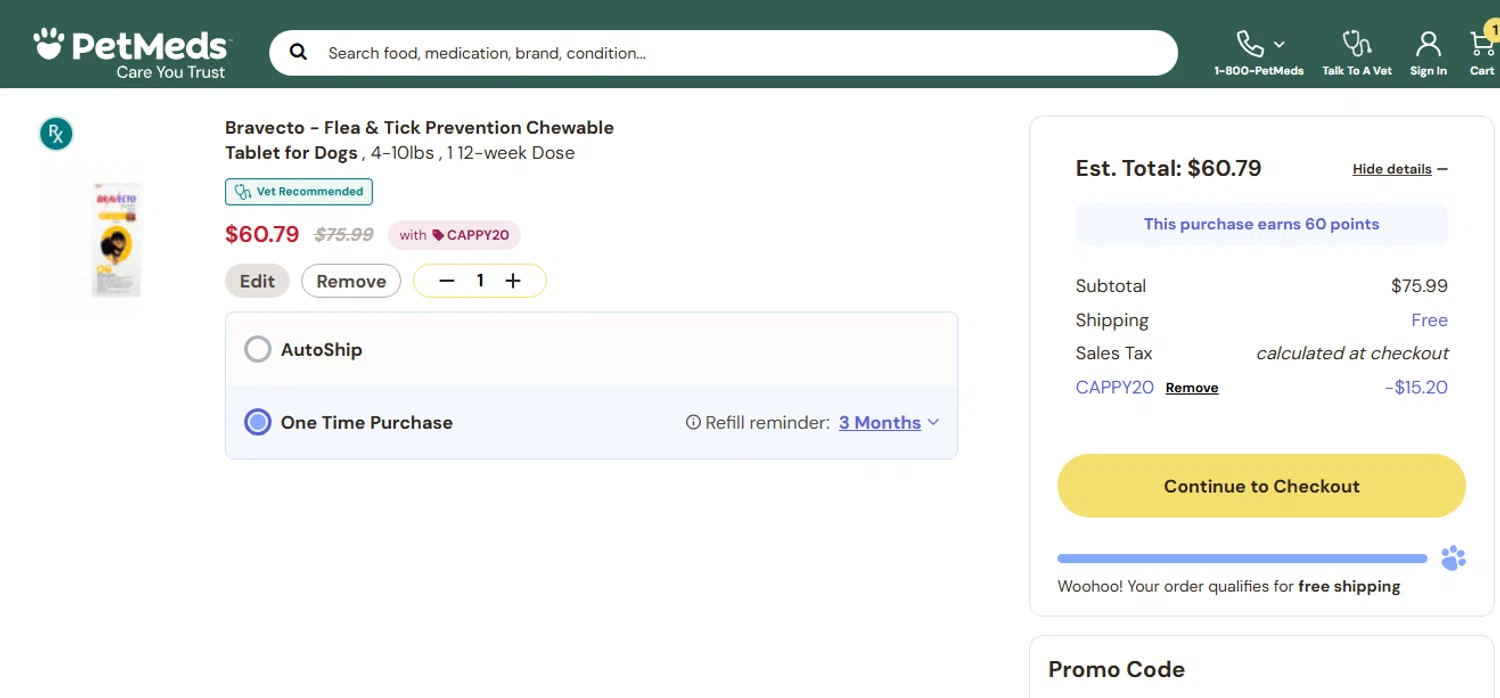Open the Cart icon
1500x698 pixels.
click(x=1482, y=44)
